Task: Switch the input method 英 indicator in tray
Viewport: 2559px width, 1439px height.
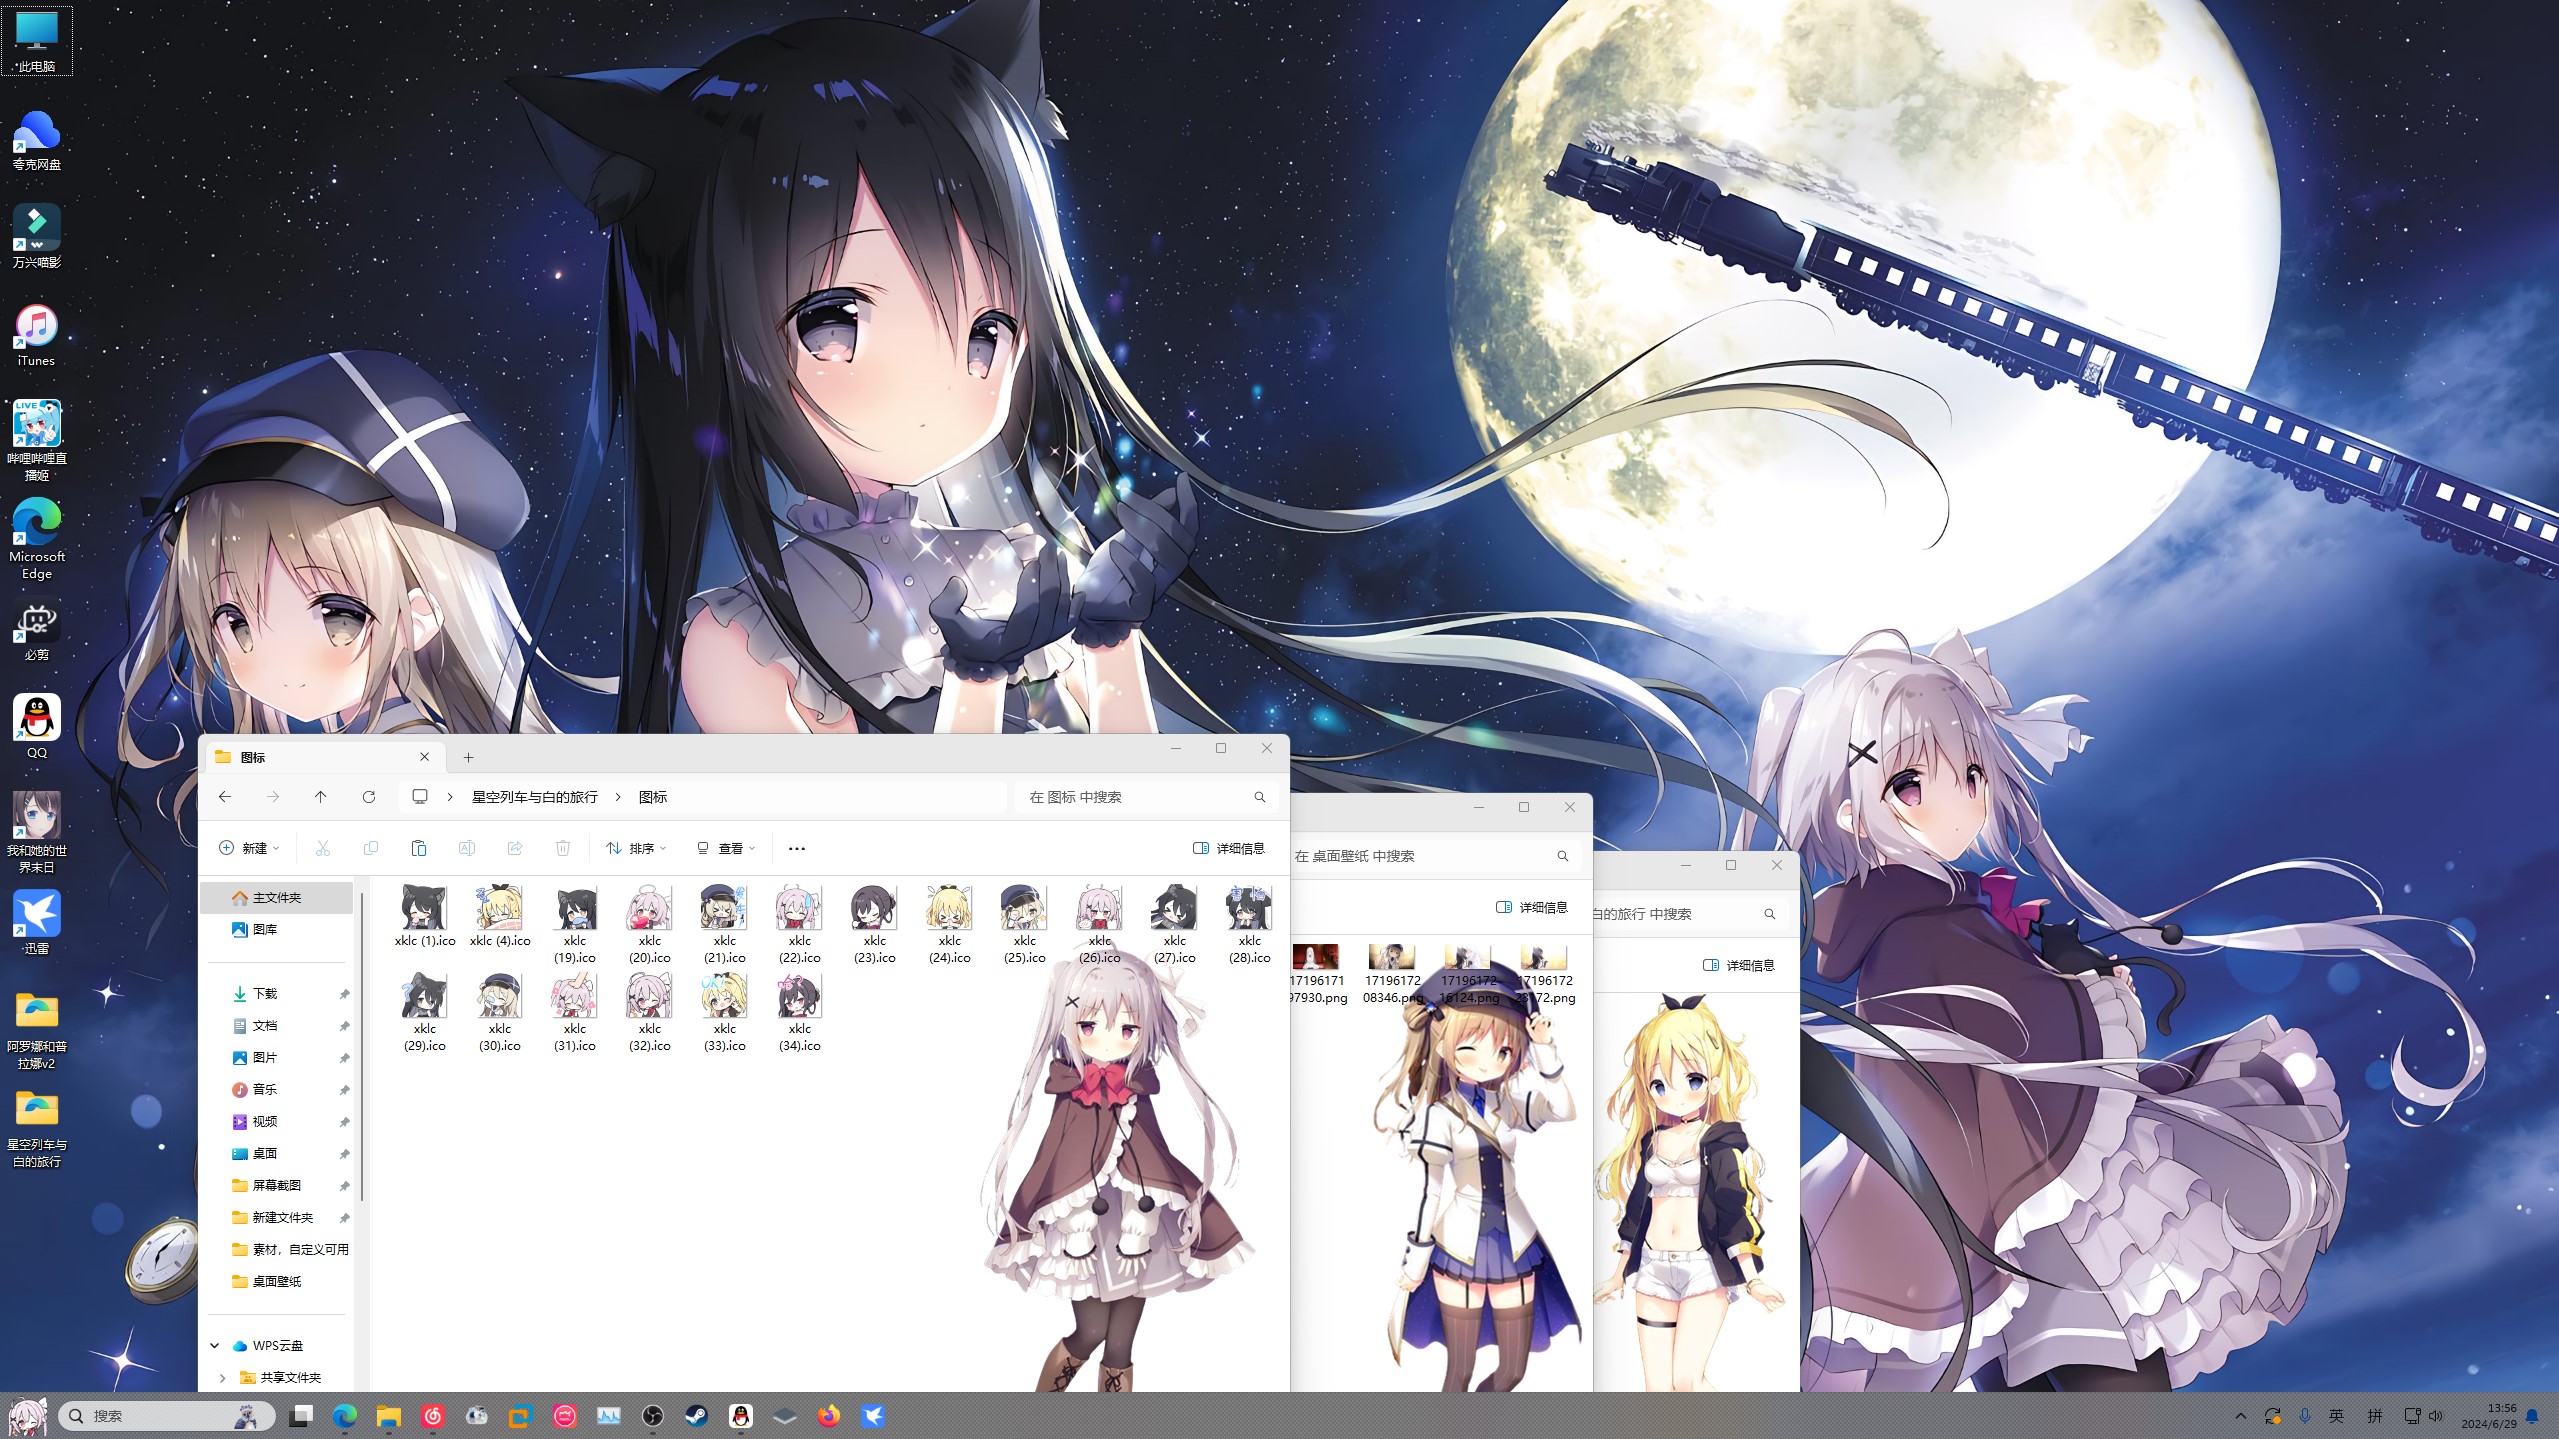Action: click(2337, 1416)
